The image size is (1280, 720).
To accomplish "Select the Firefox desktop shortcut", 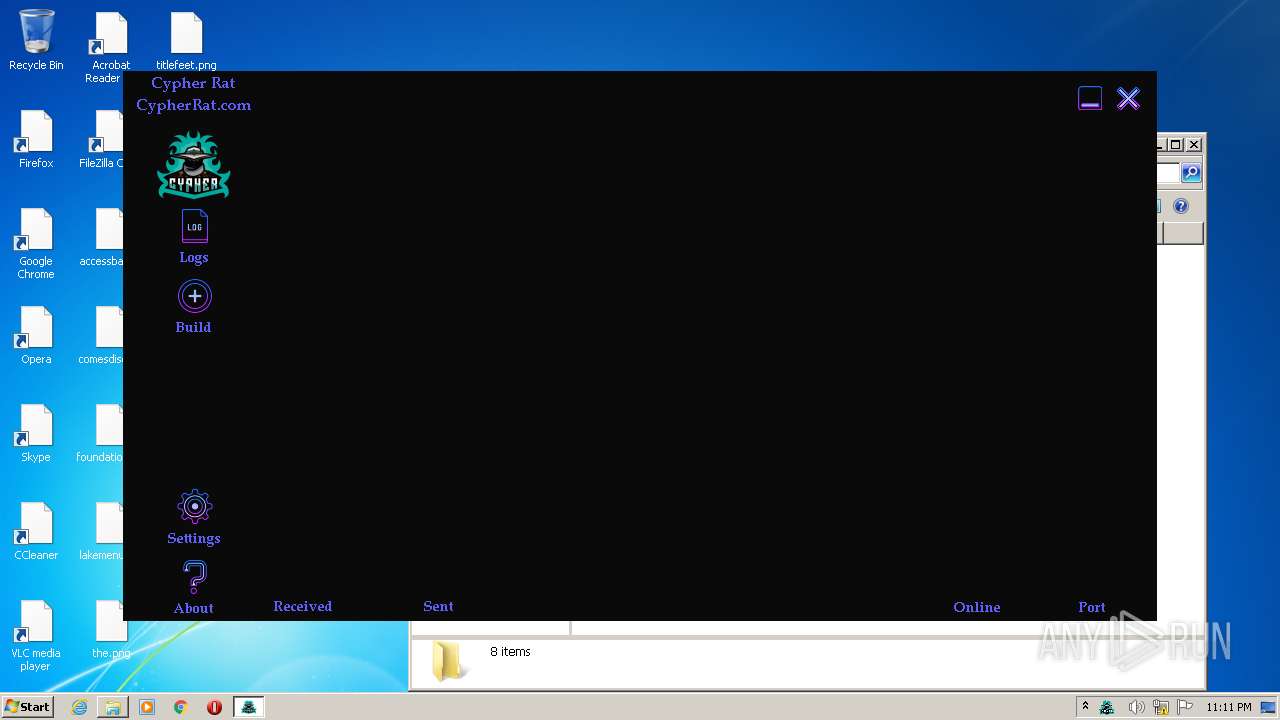I will coord(36,139).
